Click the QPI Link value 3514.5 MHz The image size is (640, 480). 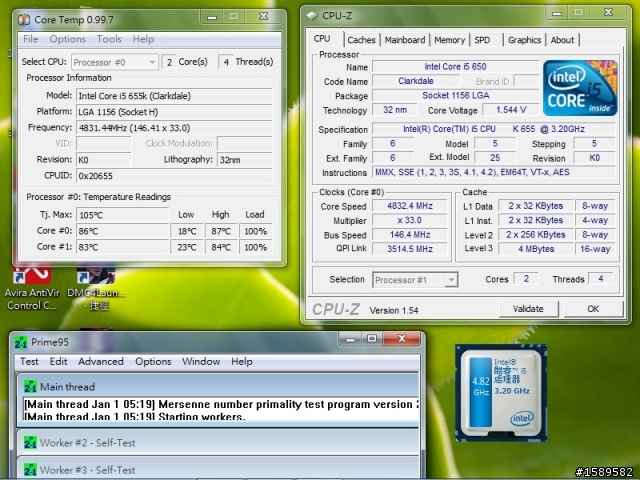410,249
